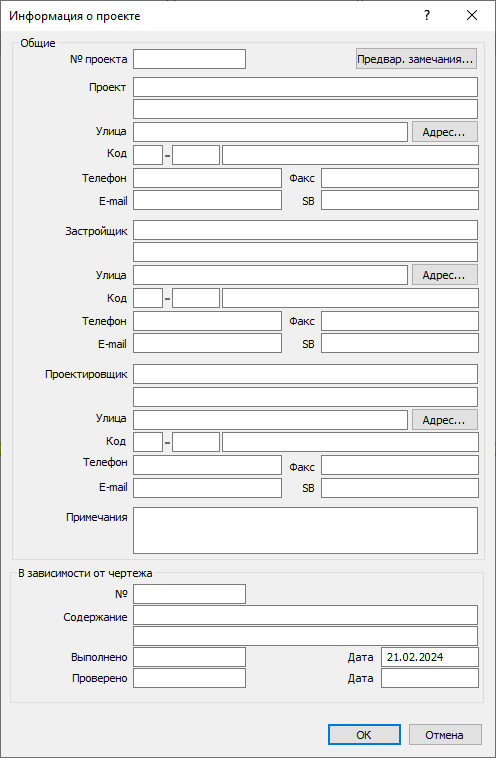Screen dimensions: 496x758
Task: Close the Информация о проекте dialog
Action: [472, 15]
